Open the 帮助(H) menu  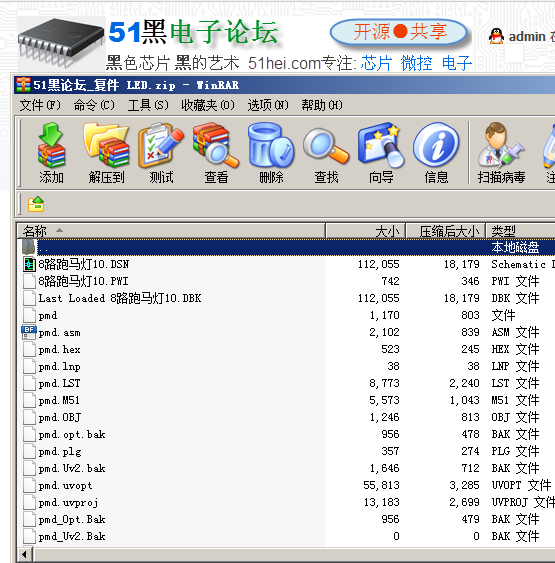322,105
